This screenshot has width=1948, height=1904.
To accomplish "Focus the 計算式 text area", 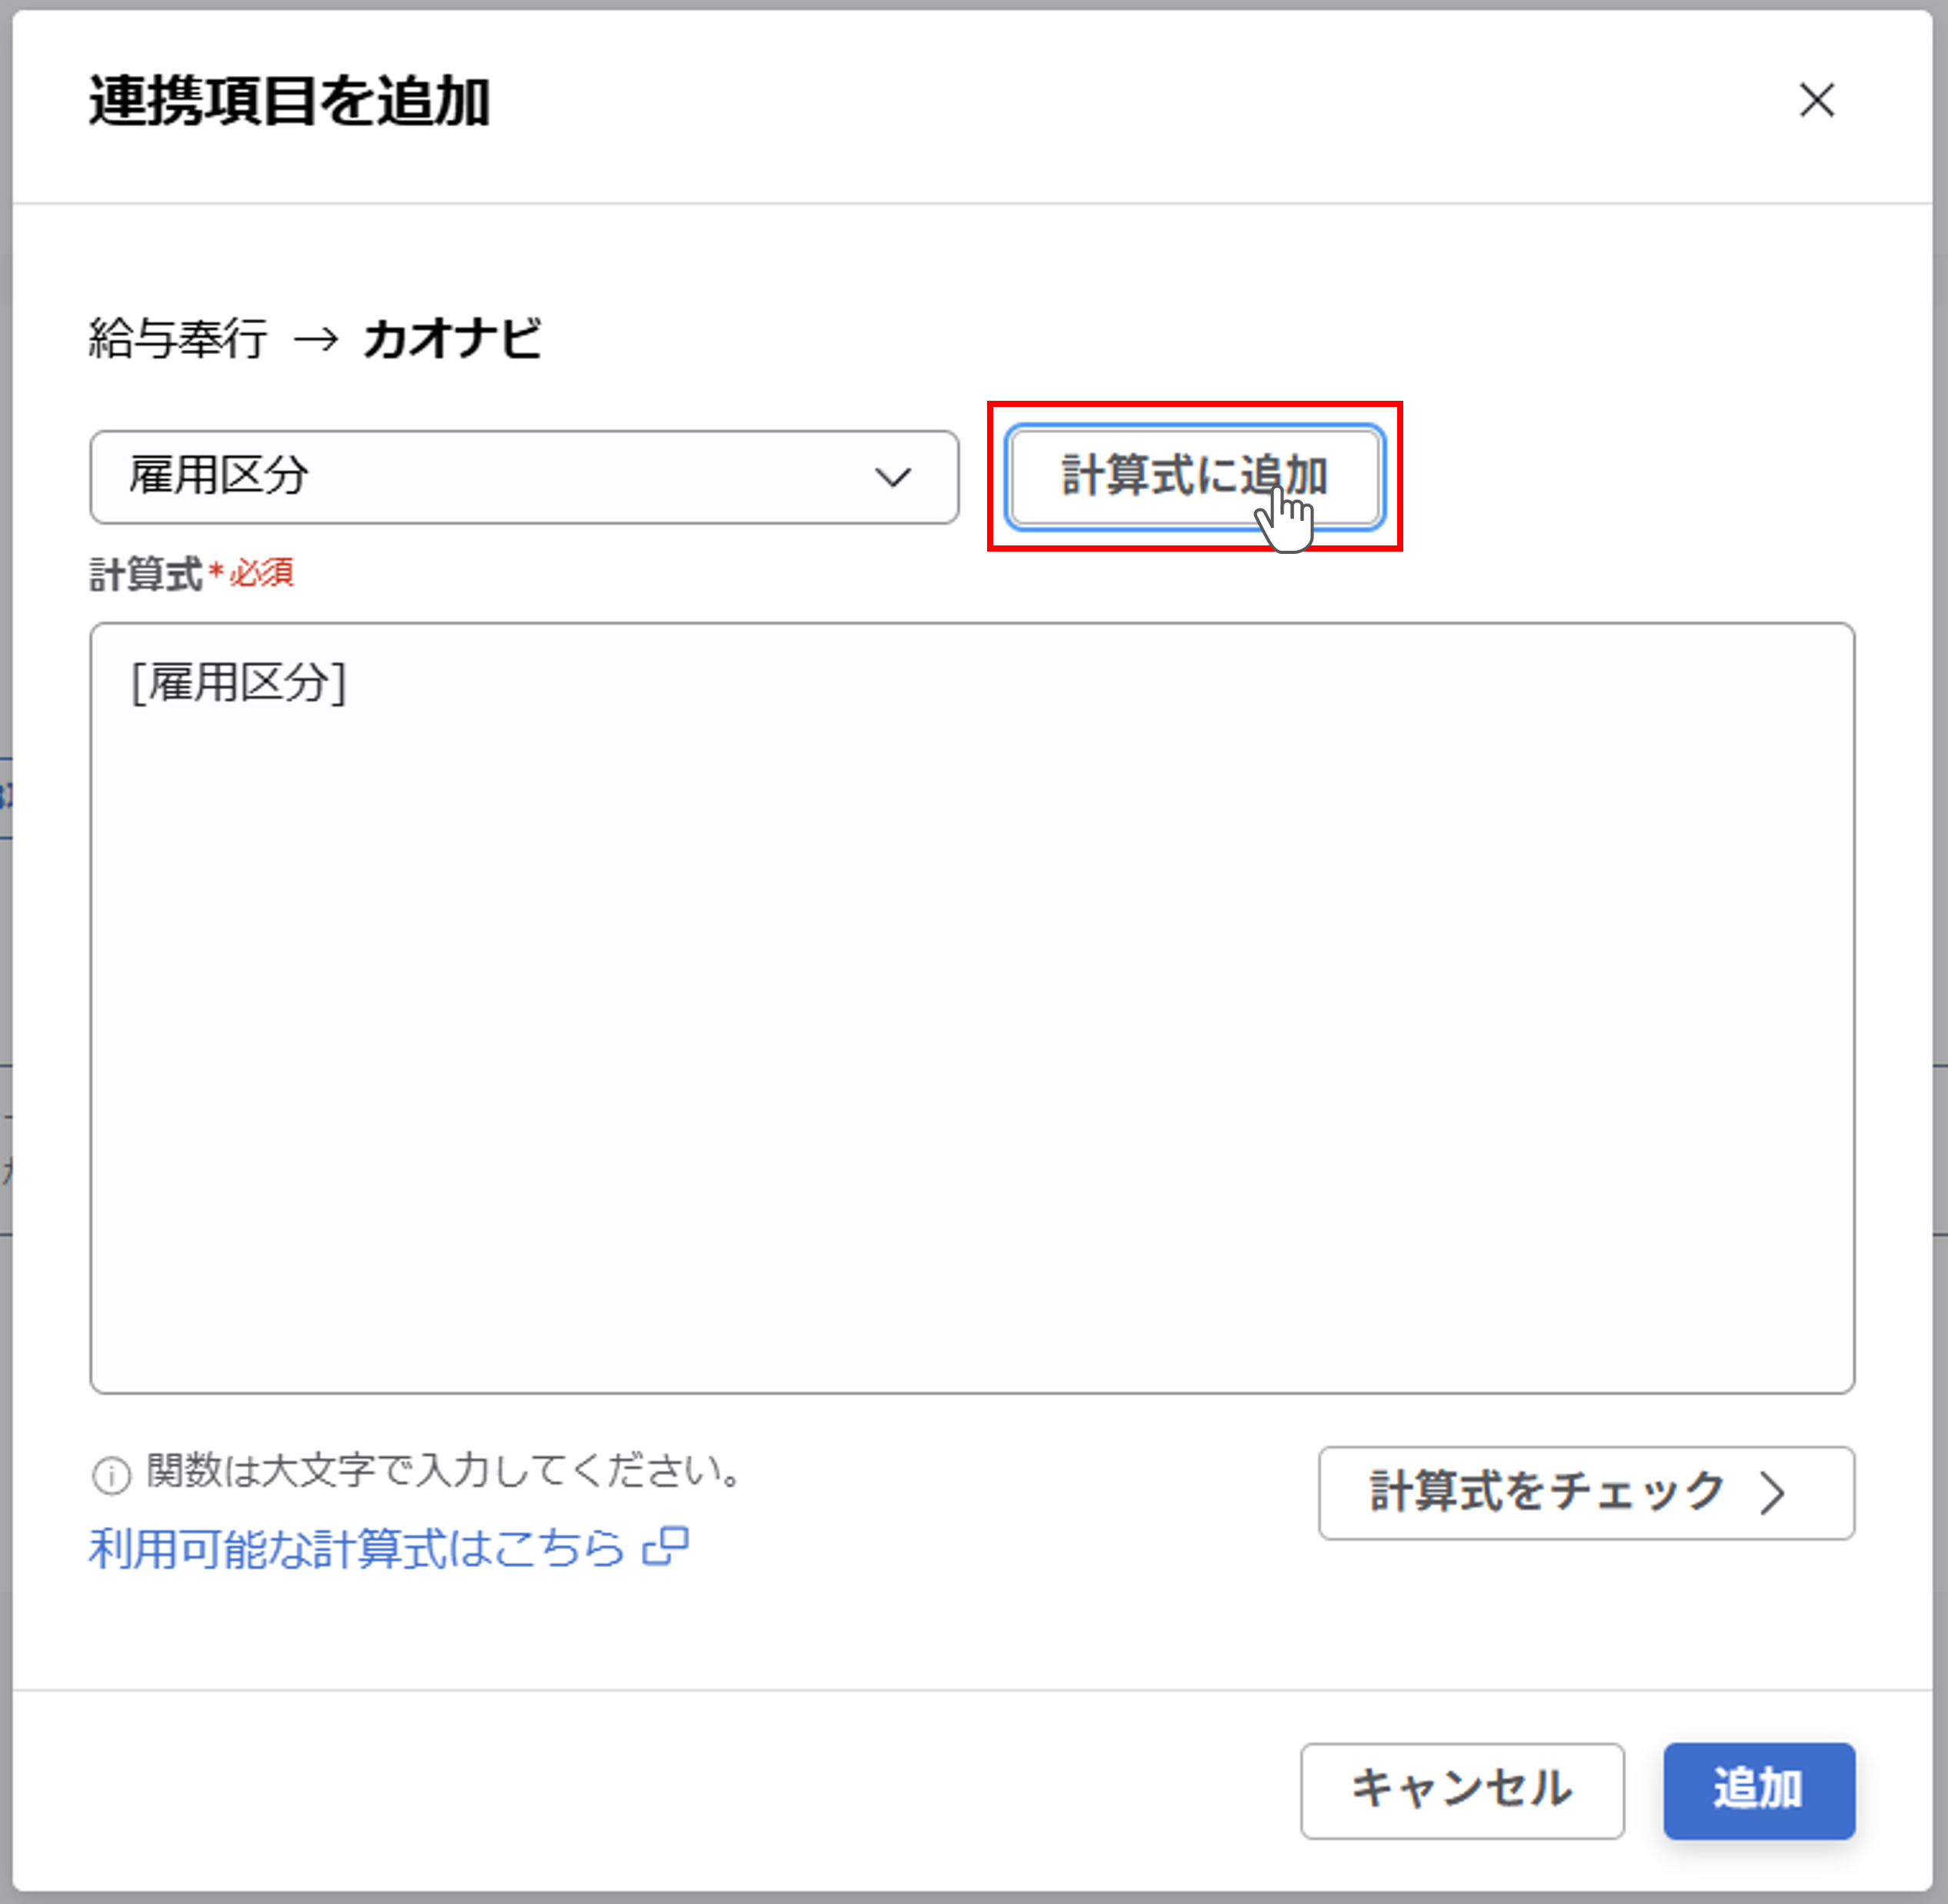I will 972,1007.
